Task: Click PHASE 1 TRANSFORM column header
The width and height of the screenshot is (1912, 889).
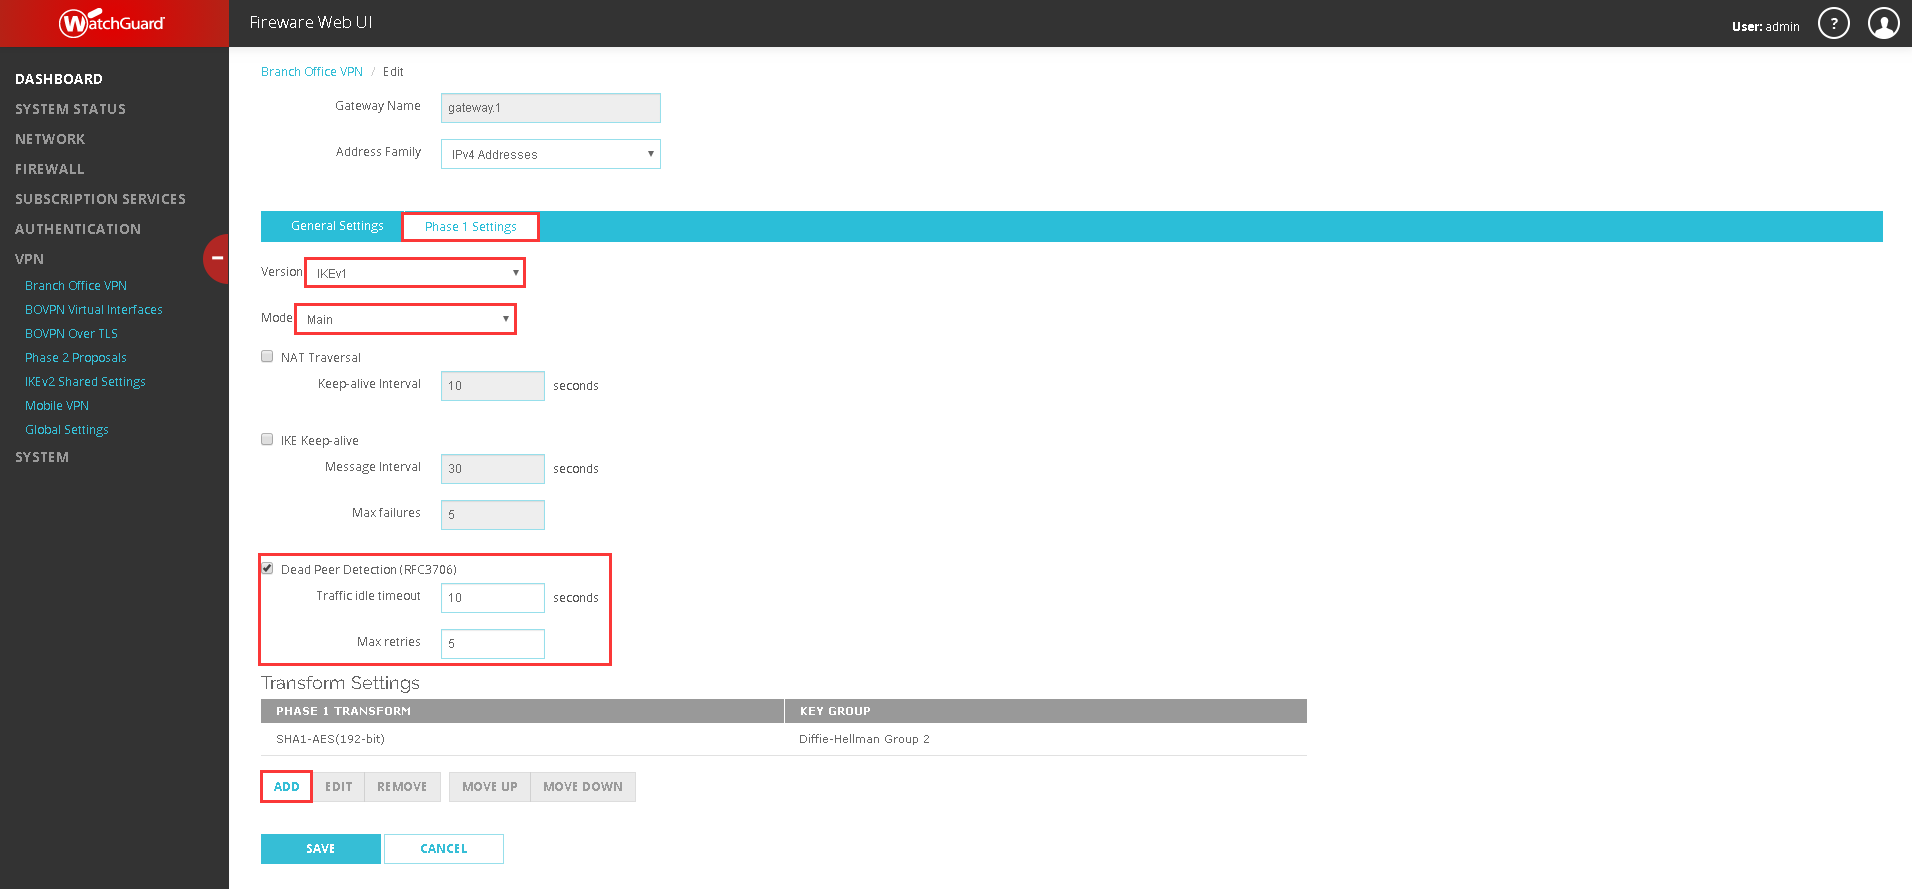Action: (523, 711)
